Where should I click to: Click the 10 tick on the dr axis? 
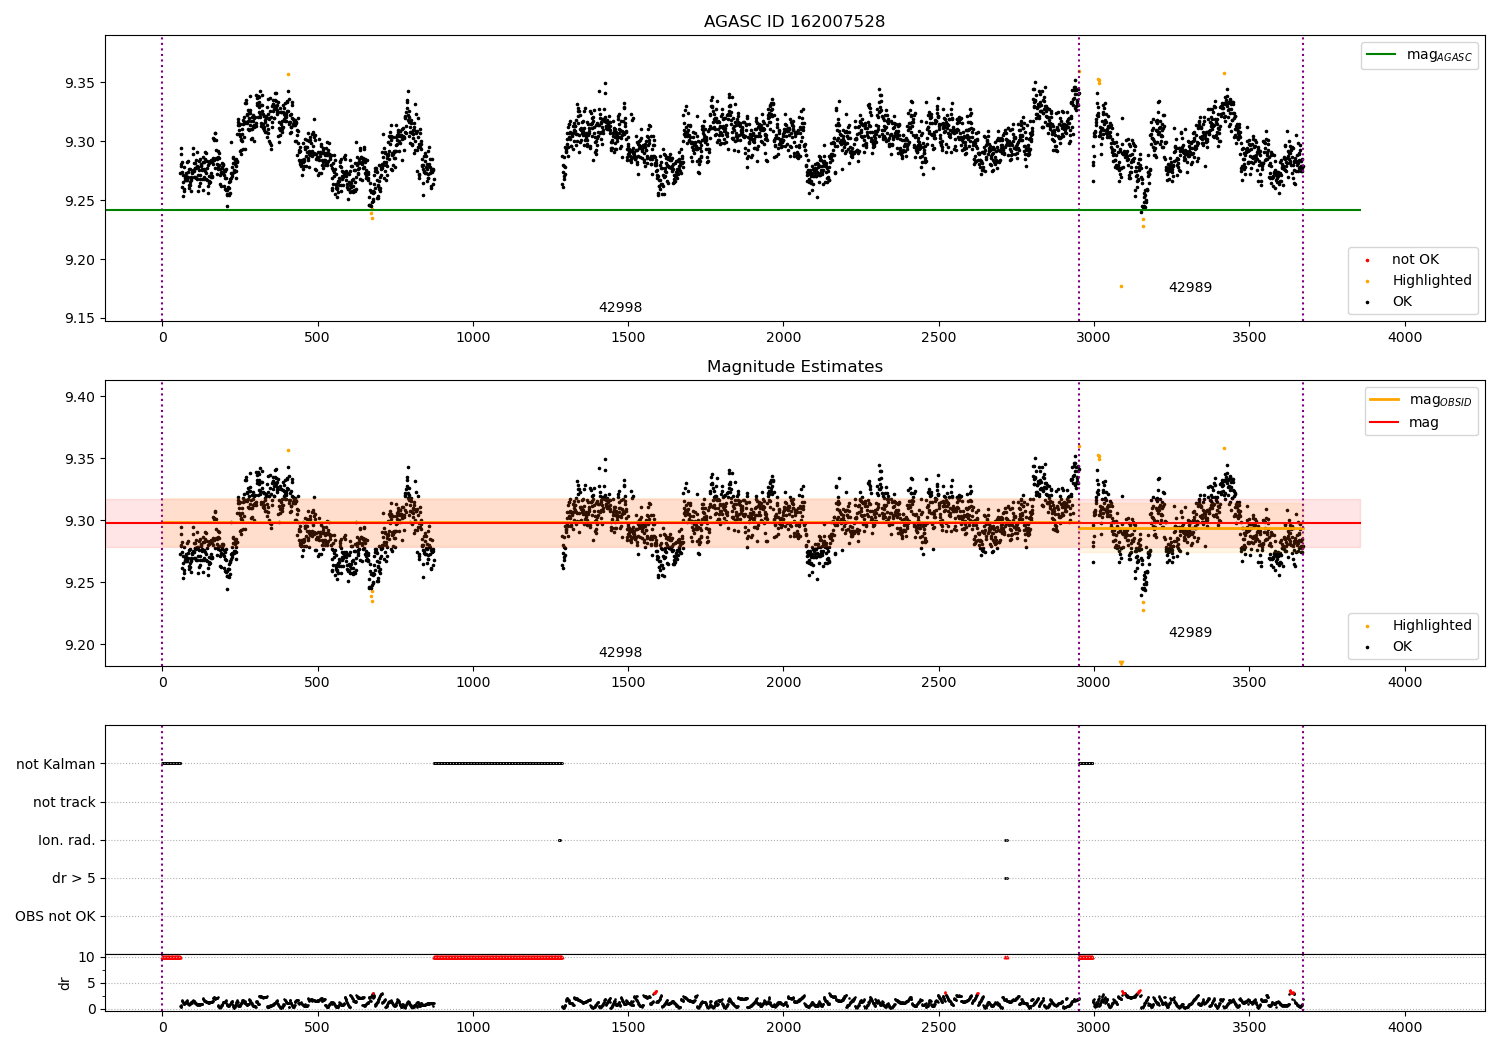click(x=87, y=957)
